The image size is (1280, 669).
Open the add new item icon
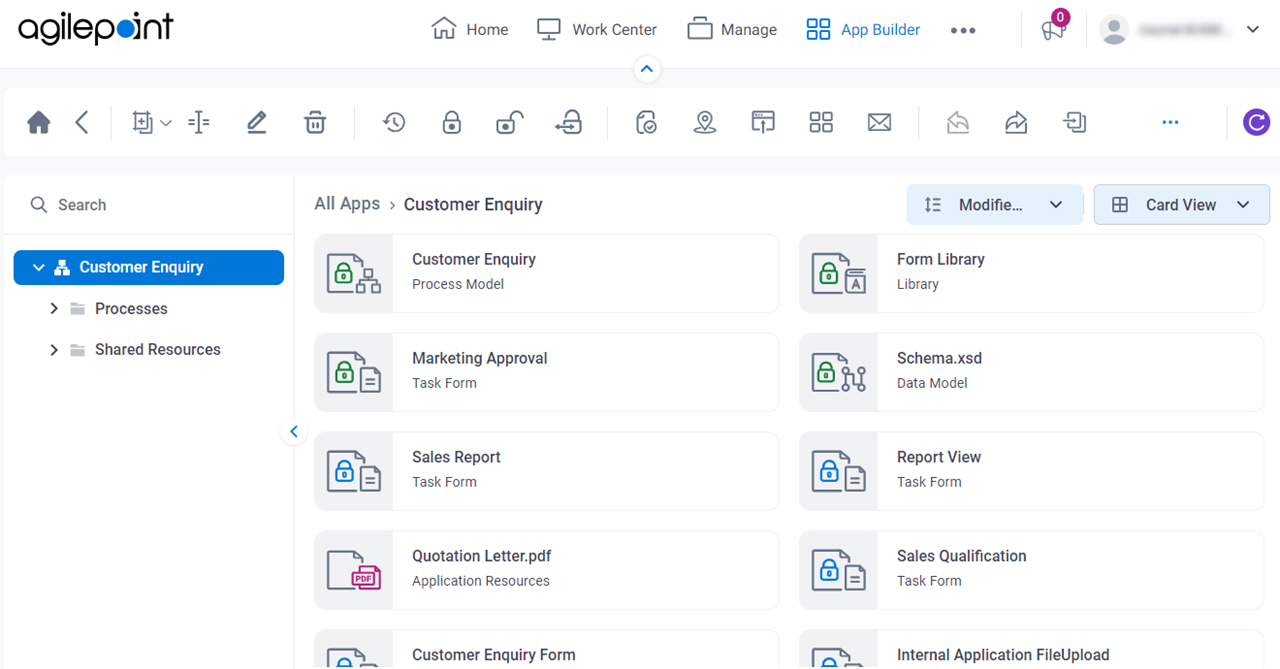[x=142, y=123]
